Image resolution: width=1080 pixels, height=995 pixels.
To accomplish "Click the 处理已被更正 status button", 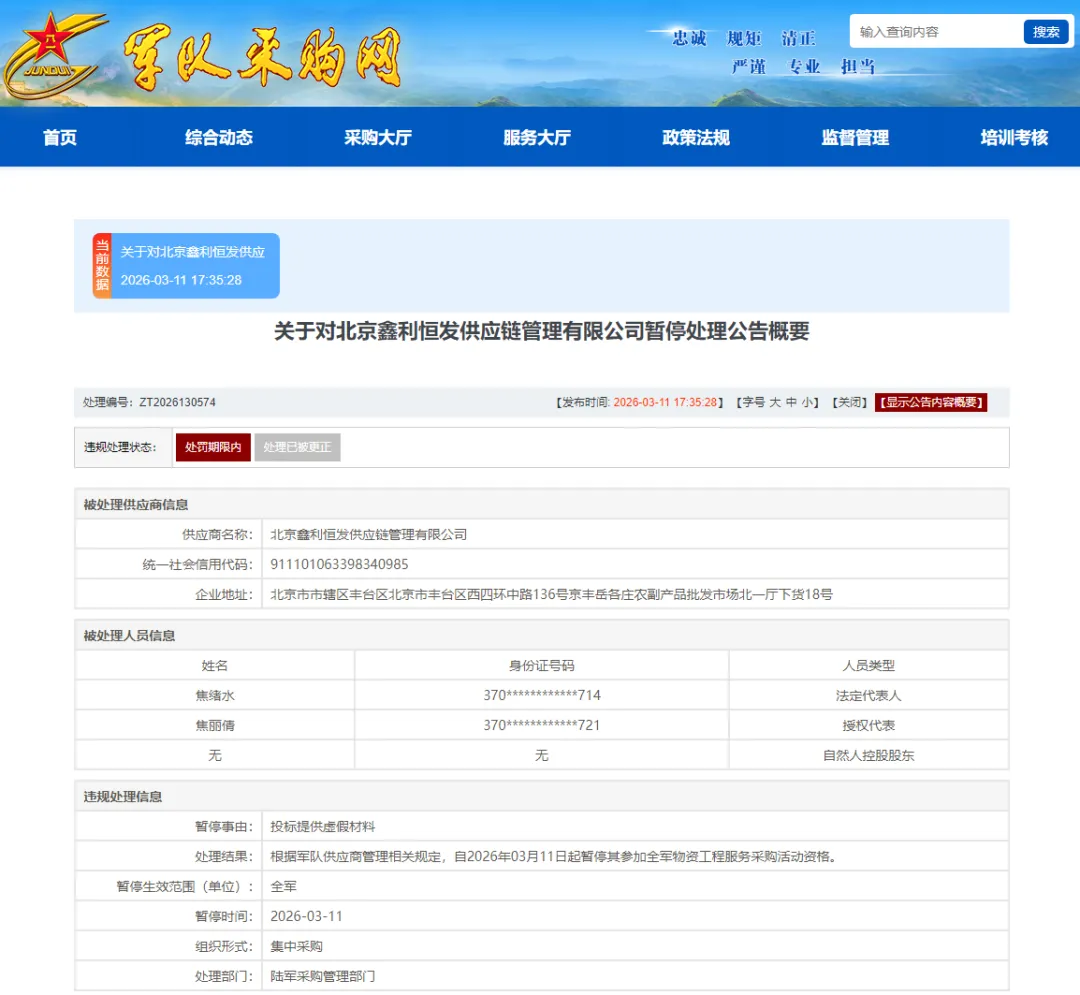I will coord(297,448).
